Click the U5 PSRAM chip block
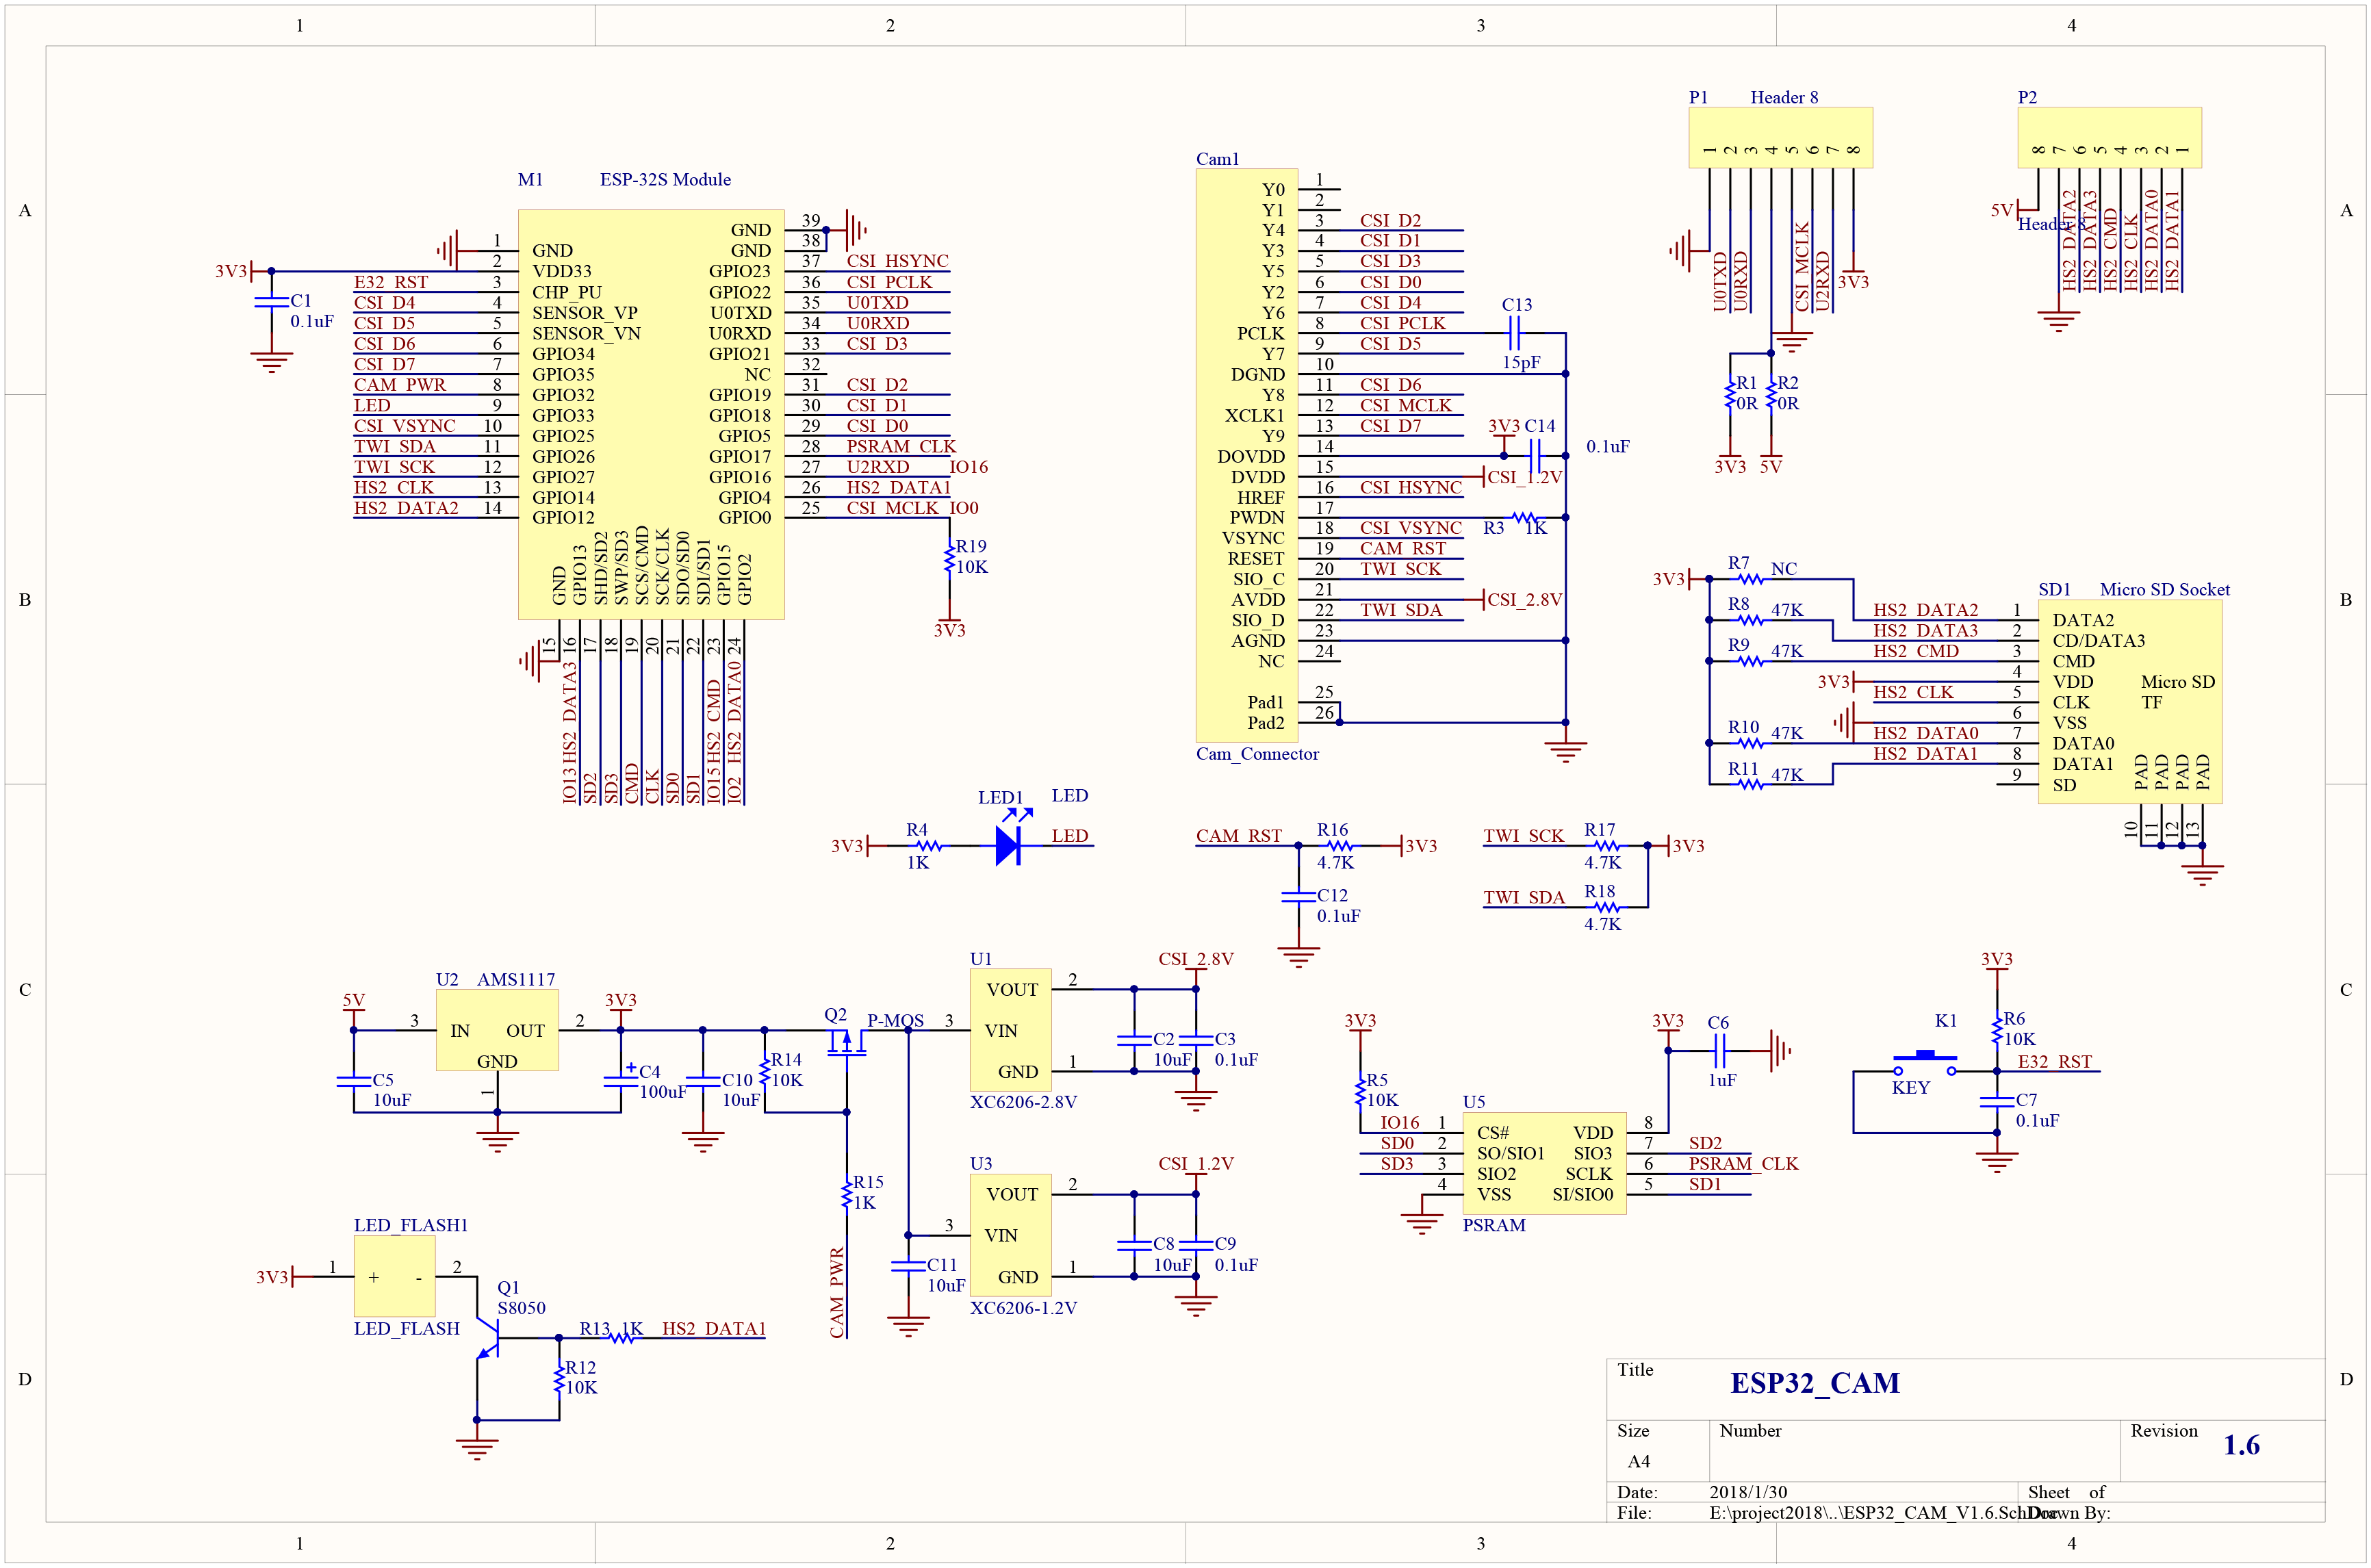The height and width of the screenshot is (1568, 2371). pyautogui.click(x=1544, y=1163)
